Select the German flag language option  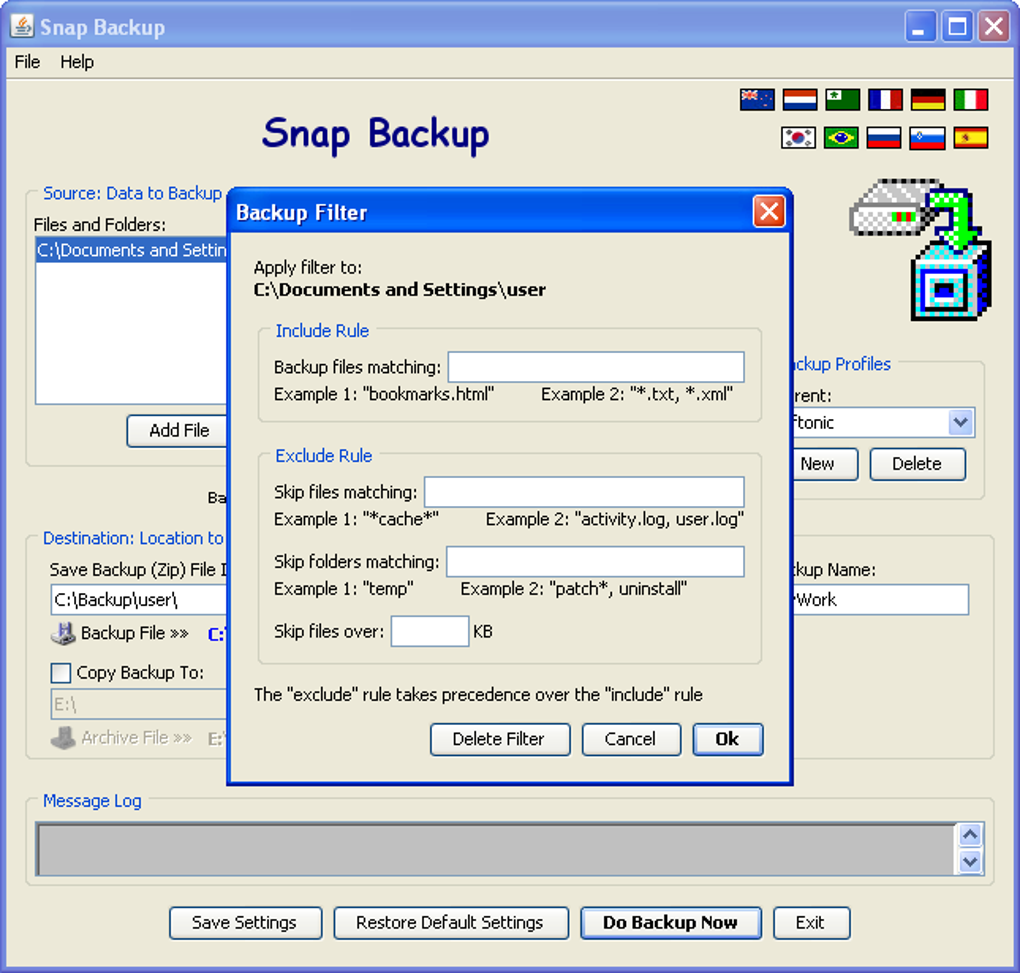(928, 100)
